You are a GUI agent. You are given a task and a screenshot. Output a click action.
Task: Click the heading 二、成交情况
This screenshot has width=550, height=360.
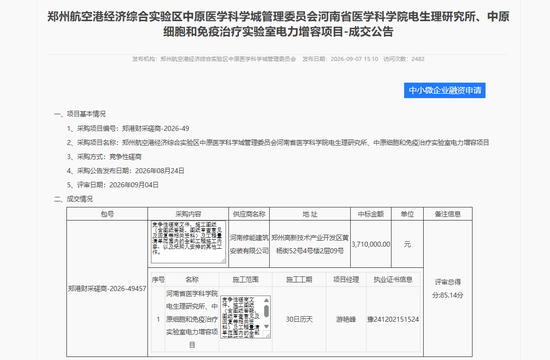pyautogui.click(x=73, y=199)
